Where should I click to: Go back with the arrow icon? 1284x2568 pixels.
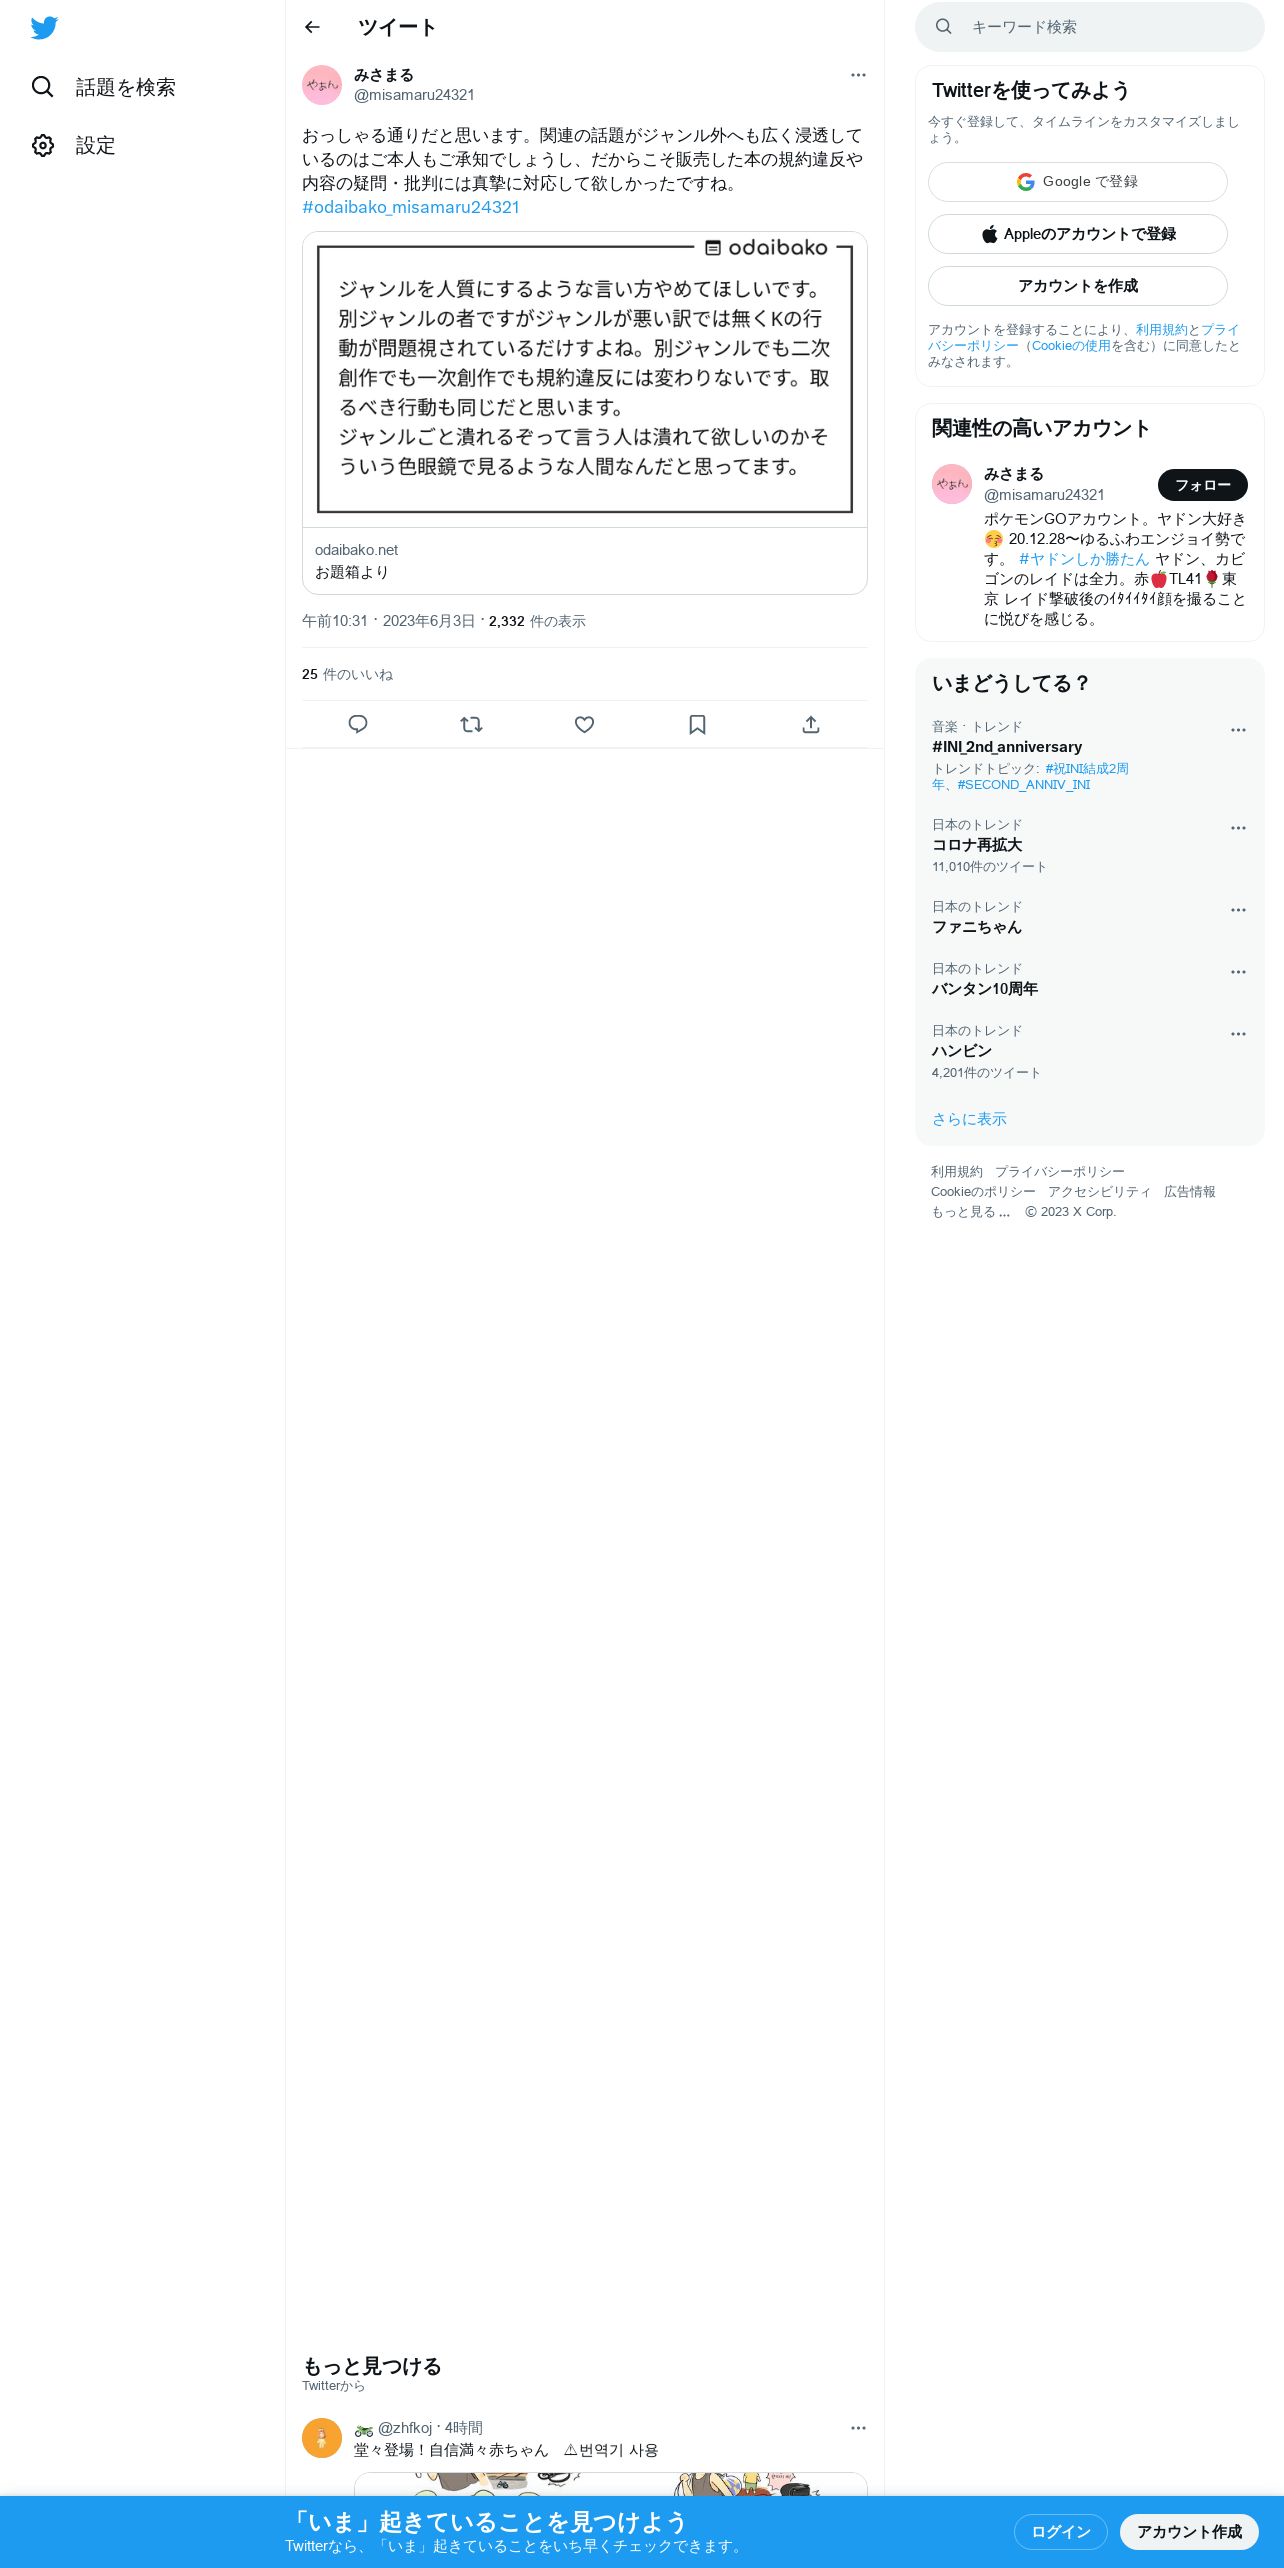[x=312, y=27]
